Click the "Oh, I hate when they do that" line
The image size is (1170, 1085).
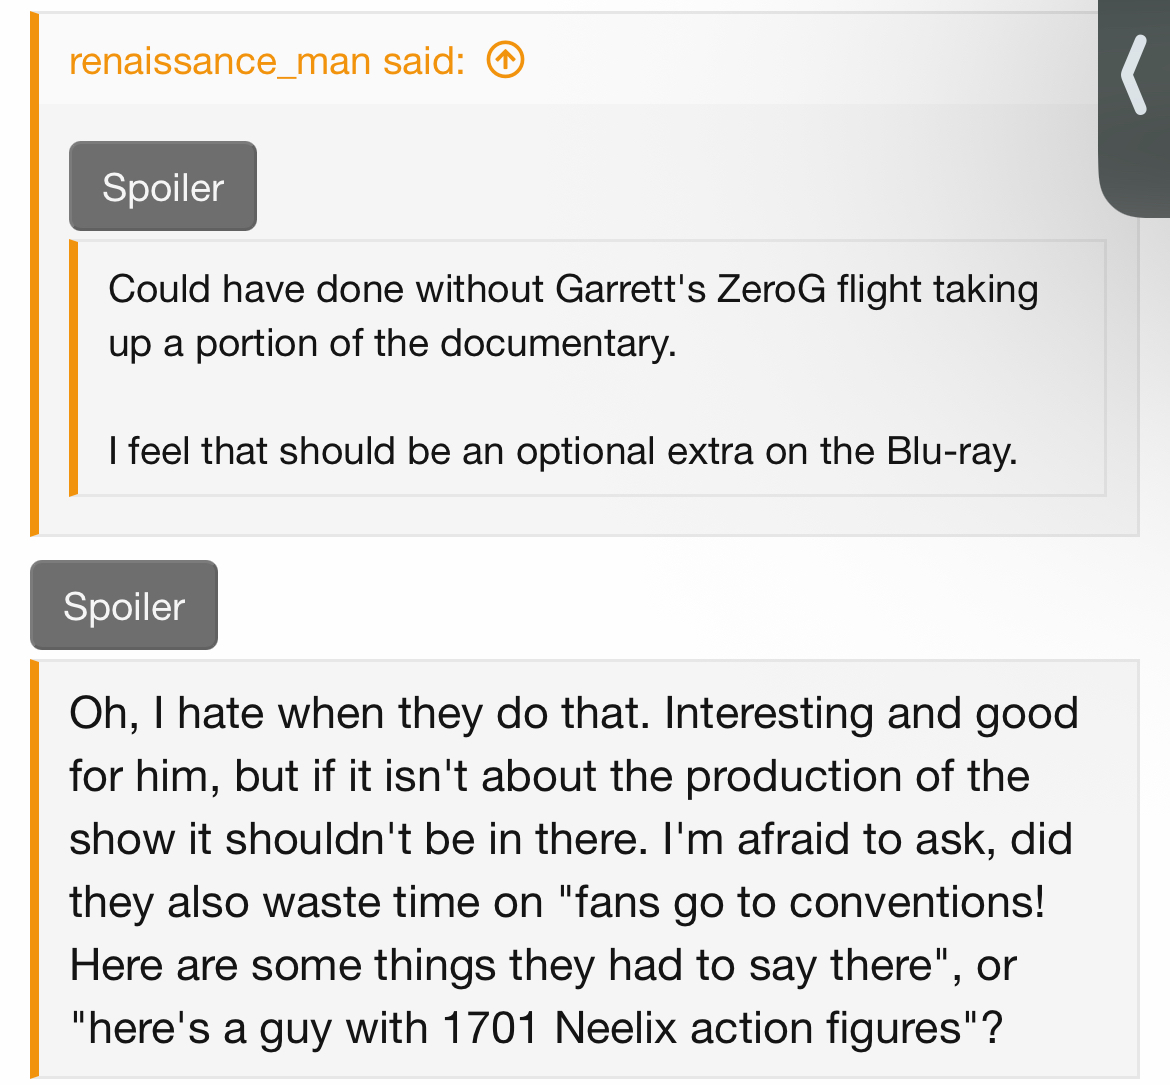point(574,713)
